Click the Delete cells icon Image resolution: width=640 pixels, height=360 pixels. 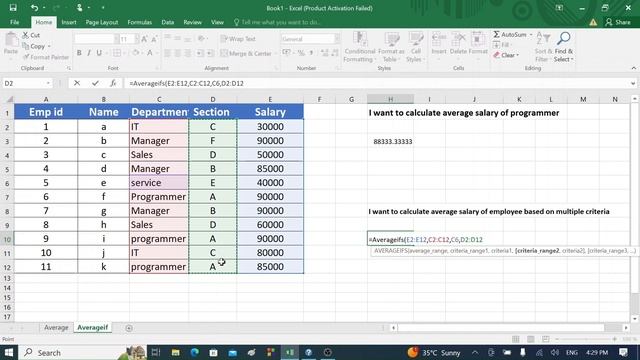click(458, 40)
